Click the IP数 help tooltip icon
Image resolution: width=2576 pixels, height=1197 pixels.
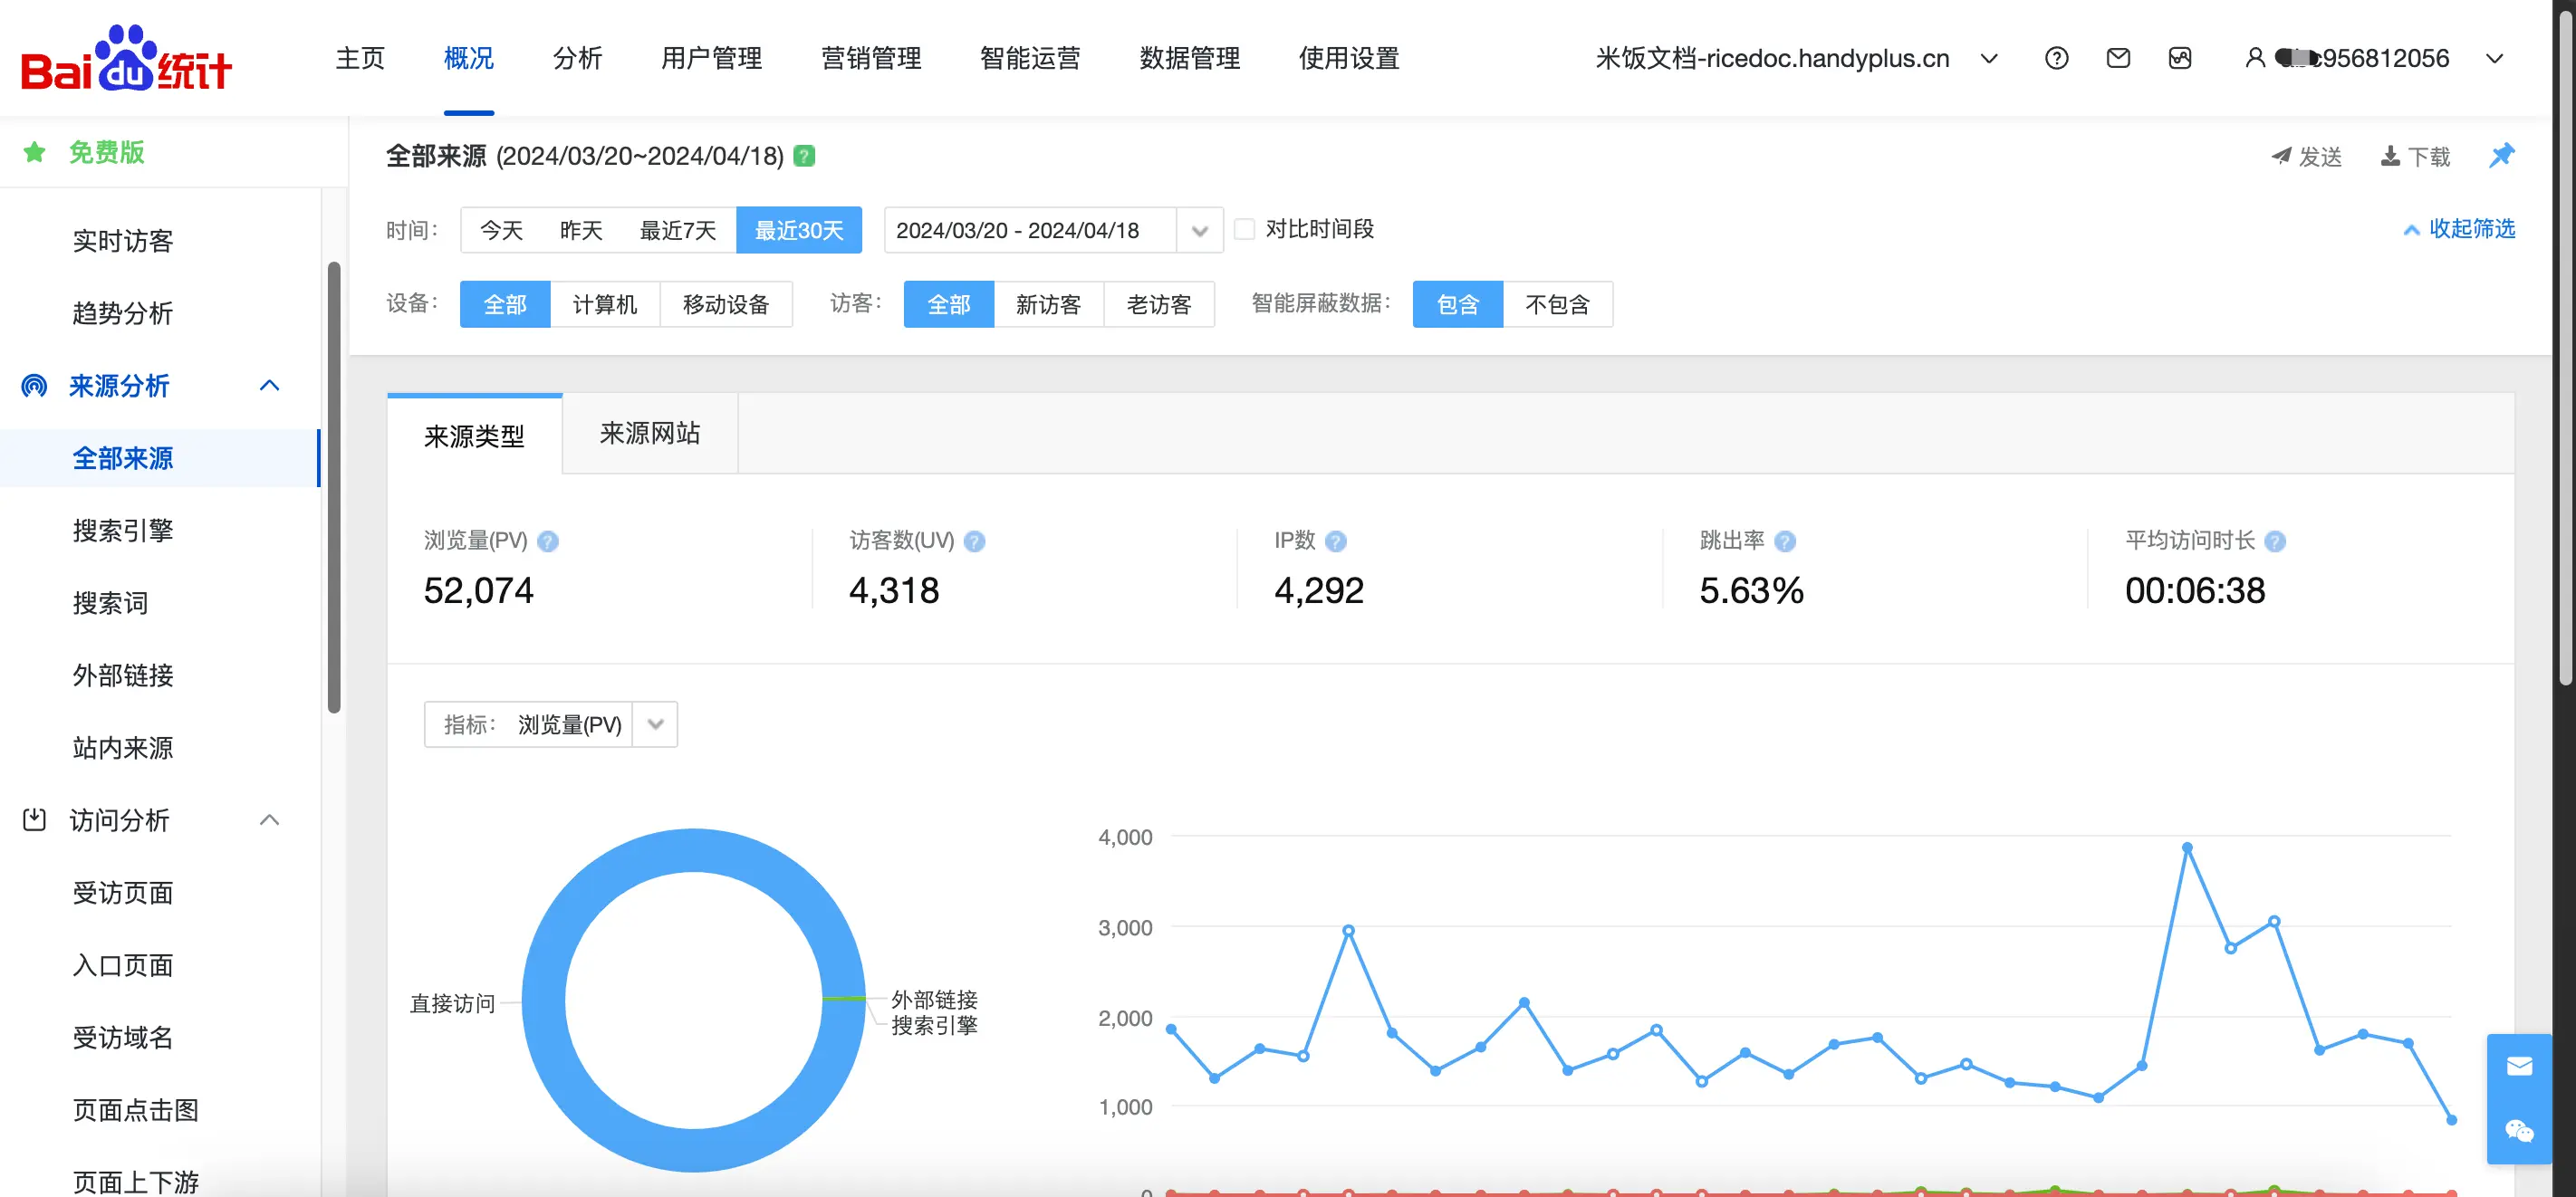pyautogui.click(x=1335, y=541)
